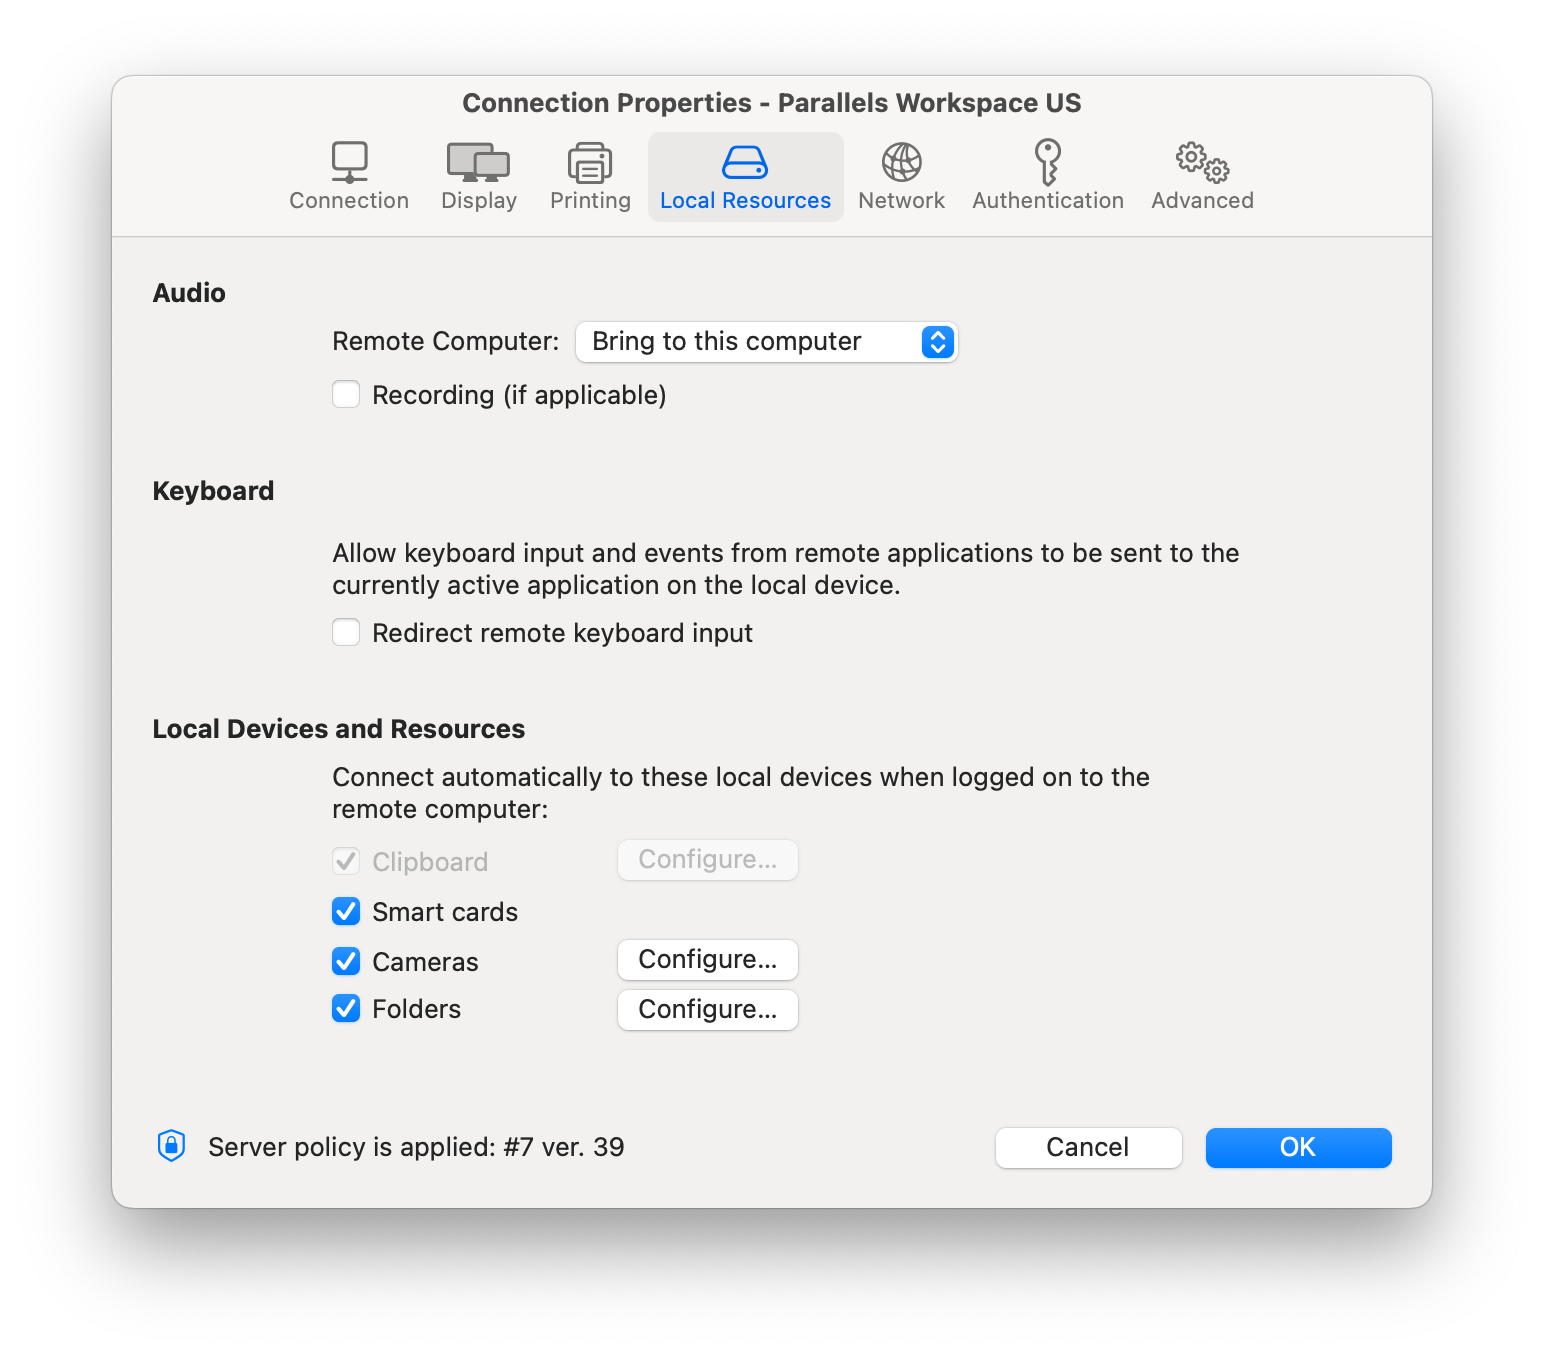Image resolution: width=1544 pixels, height=1356 pixels.
Task: Click the greyed-out Clipboard checkbox
Action: coord(346,861)
